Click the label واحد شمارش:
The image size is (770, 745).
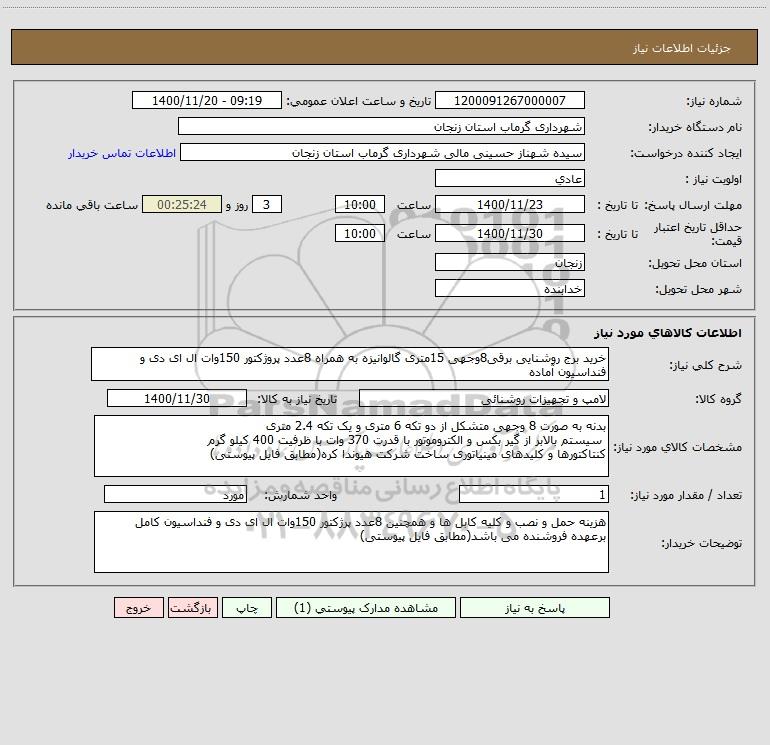(x=301, y=495)
